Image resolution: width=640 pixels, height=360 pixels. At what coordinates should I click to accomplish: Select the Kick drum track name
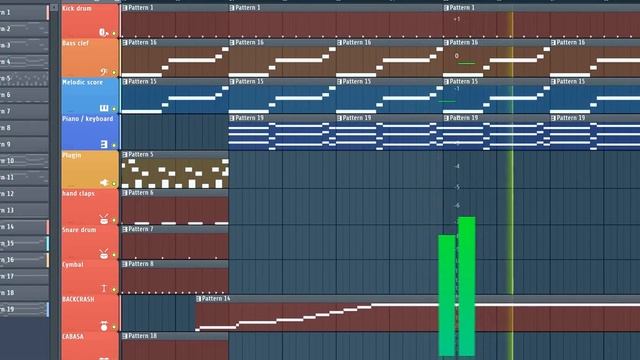point(77,8)
